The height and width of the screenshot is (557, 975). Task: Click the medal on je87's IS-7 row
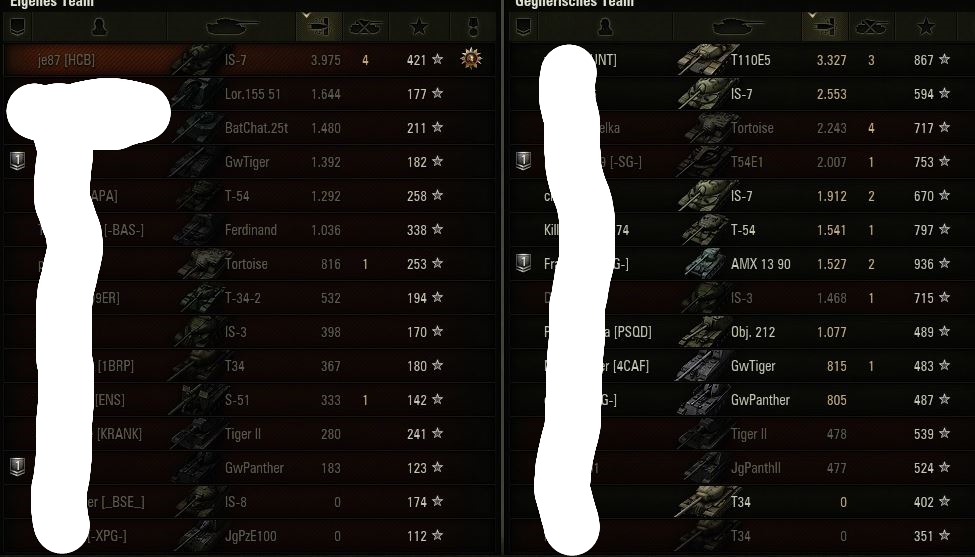pos(471,59)
